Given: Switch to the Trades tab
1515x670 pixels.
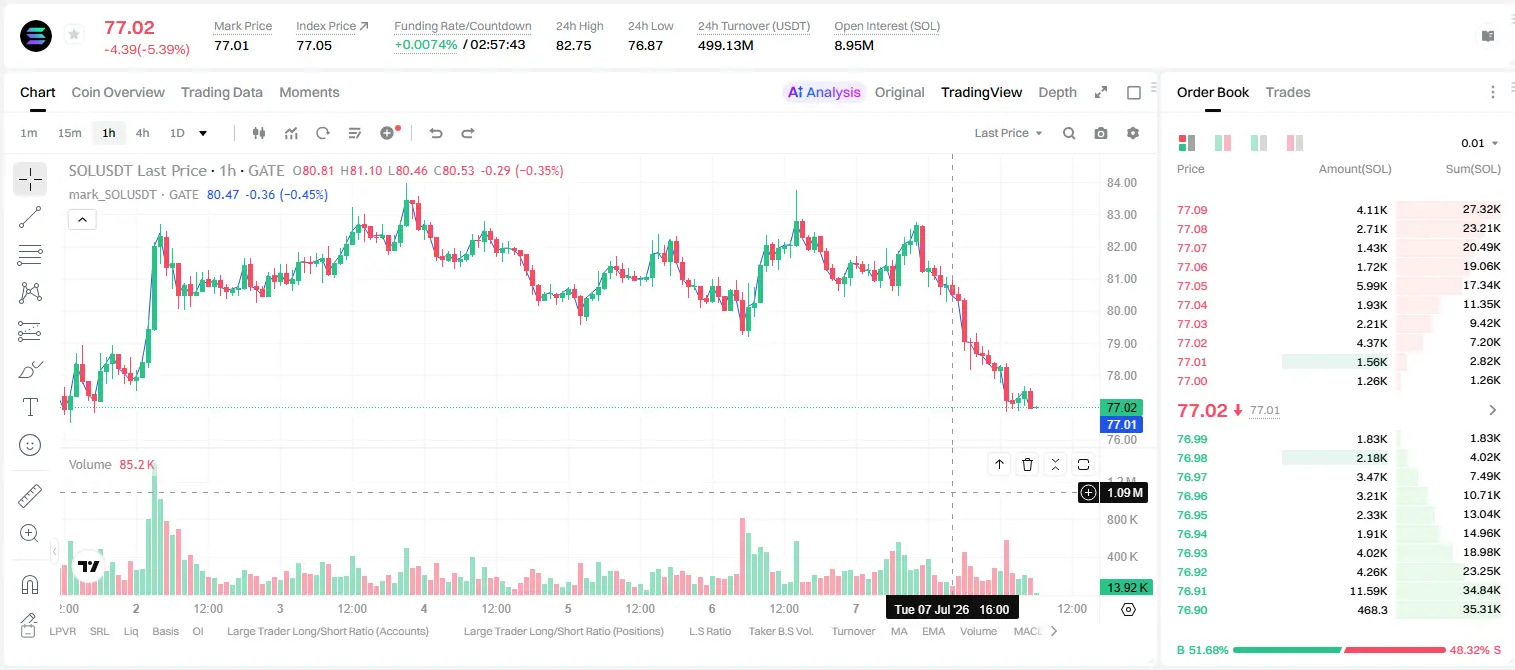Looking at the screenshot, I should click(1287, 92).
